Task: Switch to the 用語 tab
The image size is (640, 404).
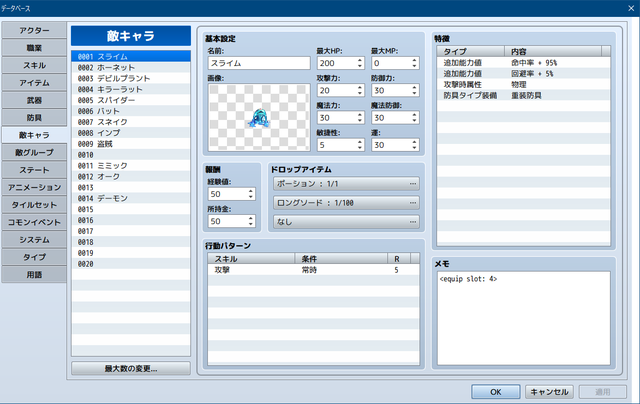Action: [34, 275]
